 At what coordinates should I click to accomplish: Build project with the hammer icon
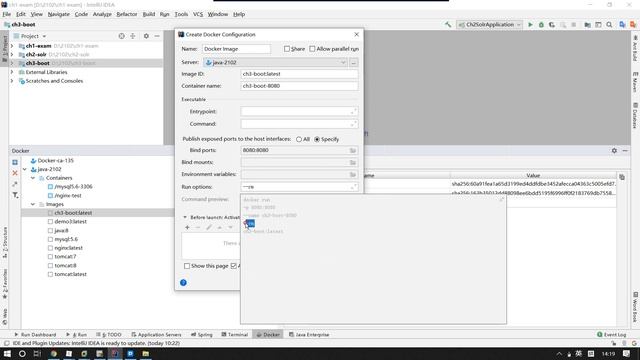448,25
